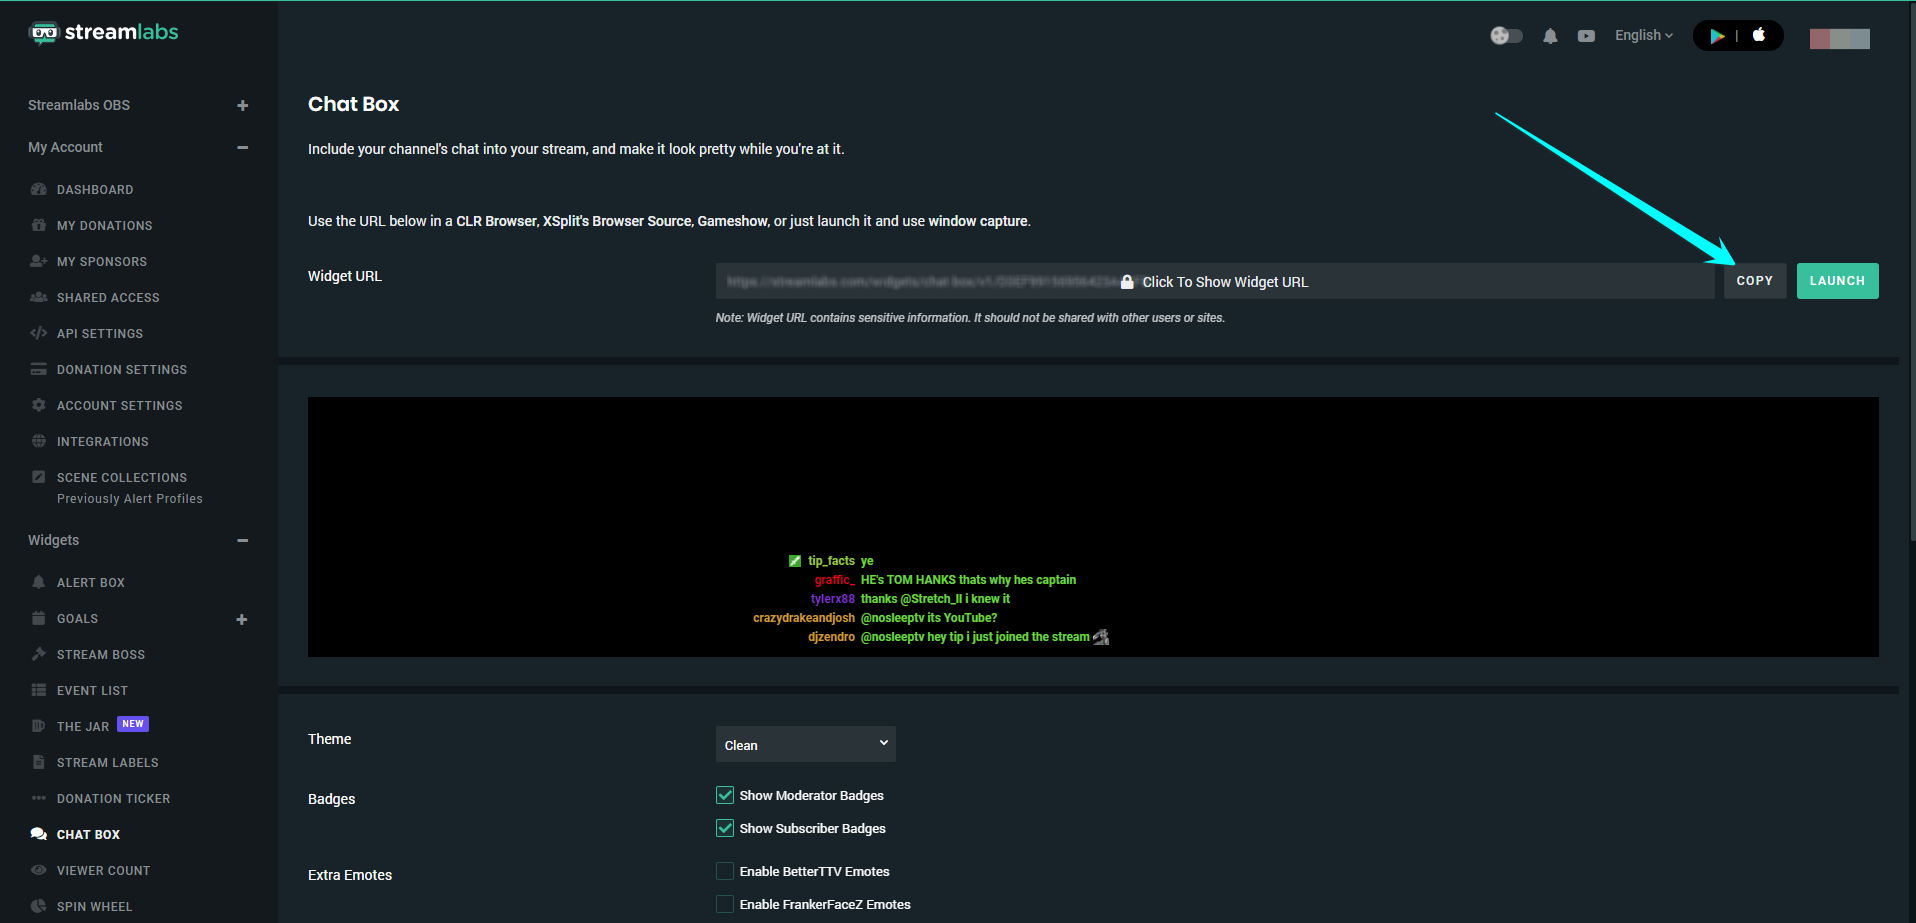Collapse the My Account section
Image resolution: width=1916 pixels, height=923 pixels.
pyautogui.click(x=242, y=147)
